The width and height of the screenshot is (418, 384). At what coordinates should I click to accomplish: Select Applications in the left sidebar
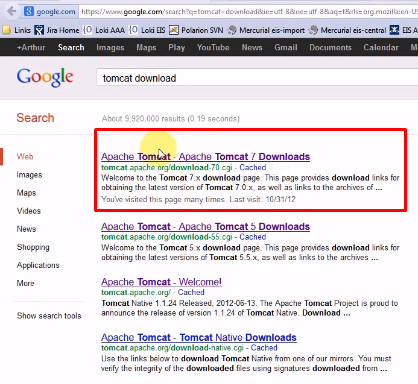tap(38, 265)
